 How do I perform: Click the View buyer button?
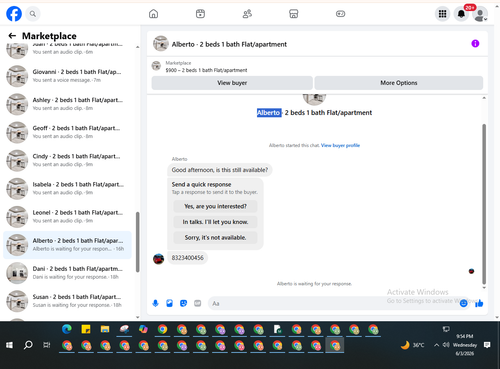click(232, 83)
